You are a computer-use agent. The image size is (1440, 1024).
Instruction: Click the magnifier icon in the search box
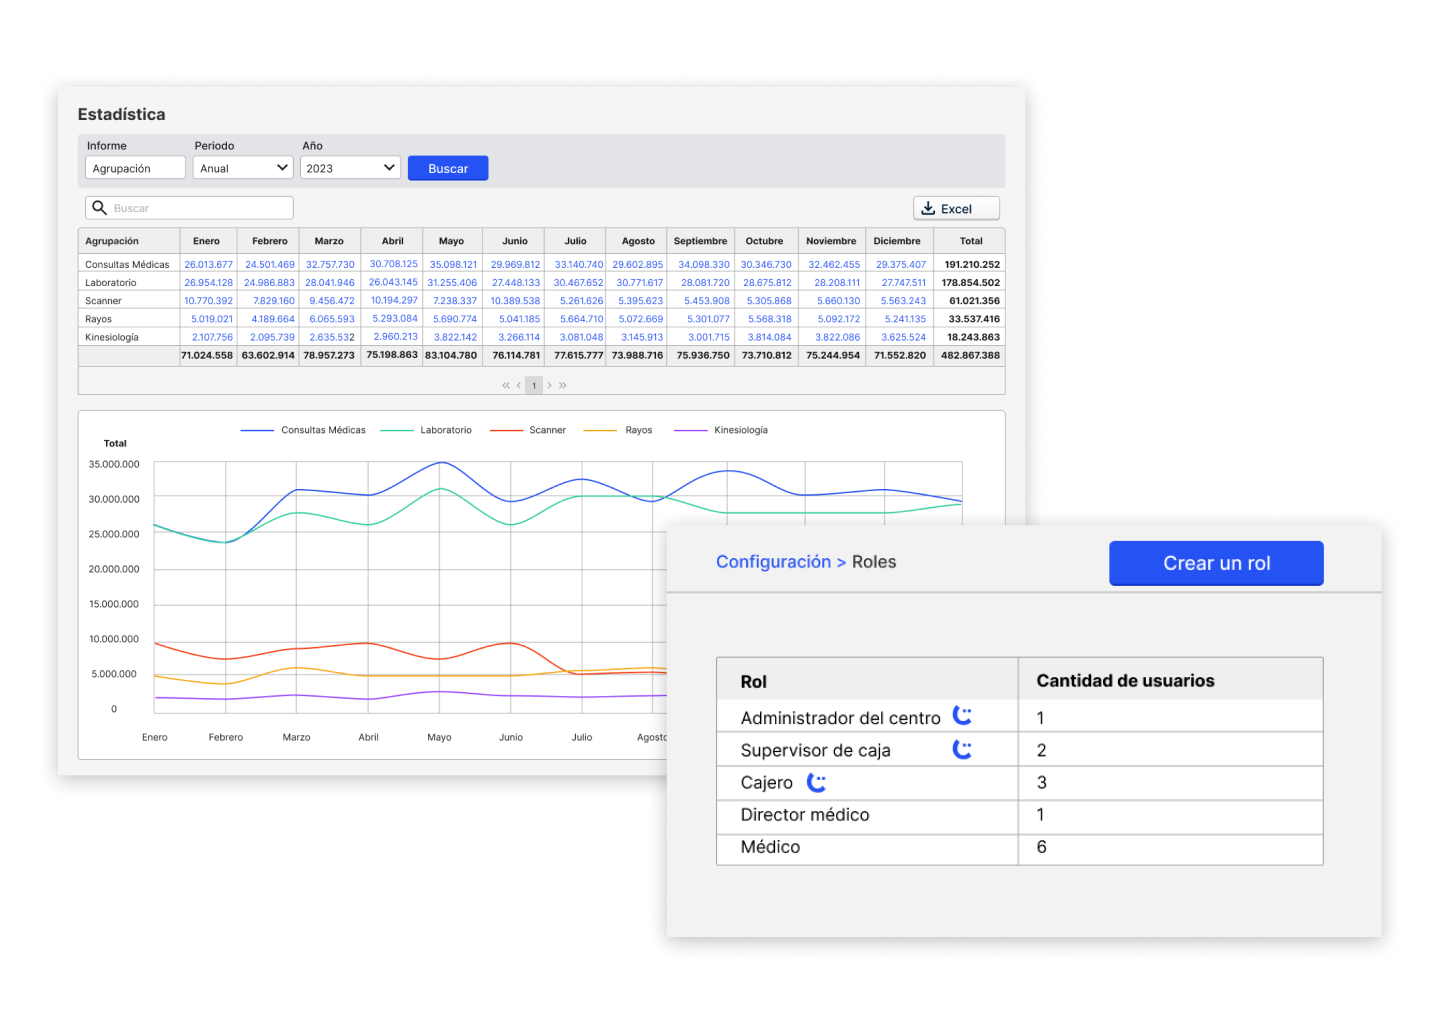(99, 208)
